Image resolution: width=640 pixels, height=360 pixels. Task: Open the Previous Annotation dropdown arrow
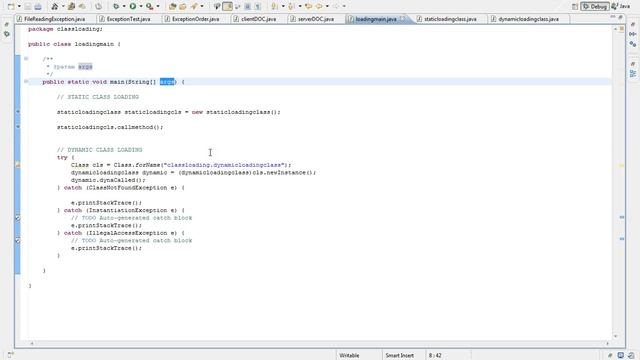300,6
